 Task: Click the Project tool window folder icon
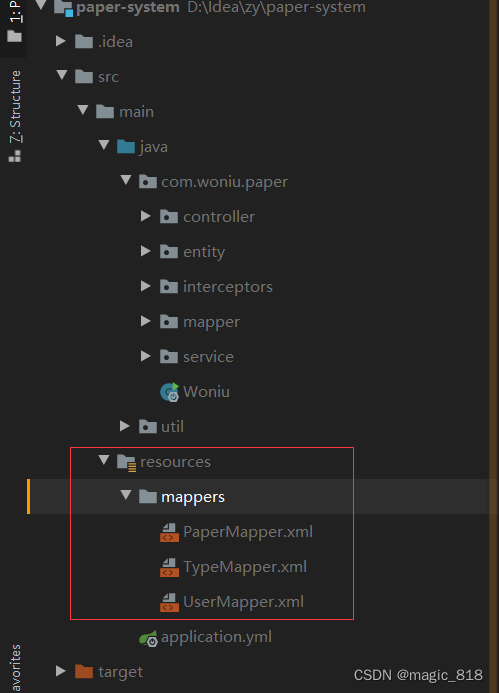tap(15, 36)
